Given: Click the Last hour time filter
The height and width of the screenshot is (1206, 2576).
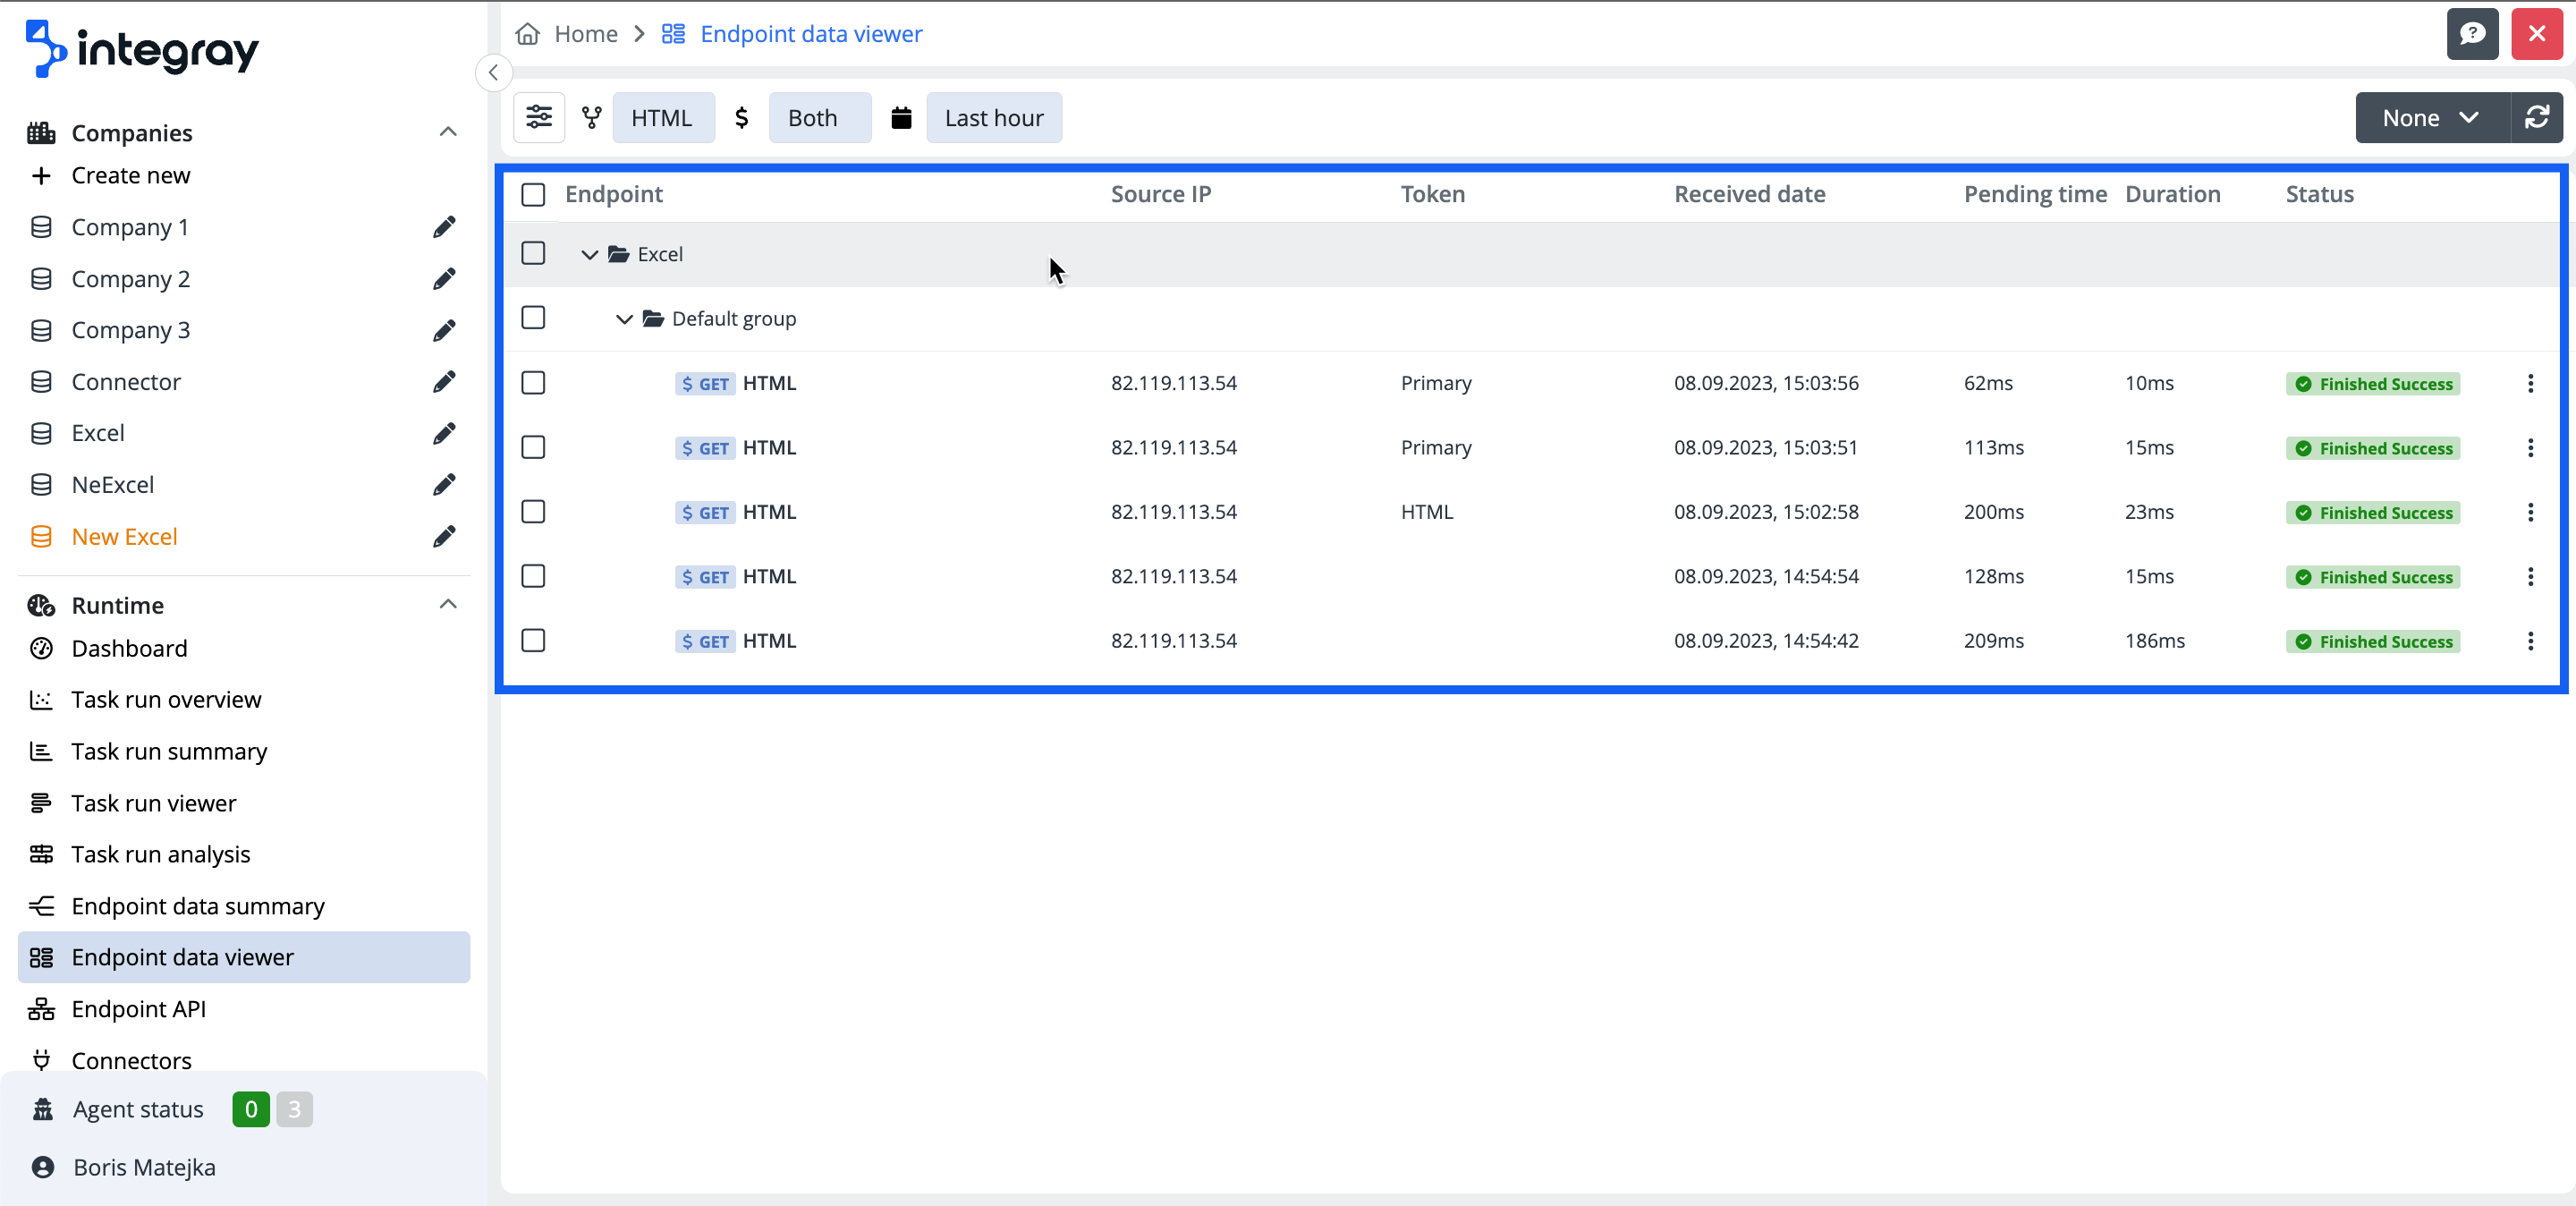Looking at the screenshot, I should coord(993,118).
